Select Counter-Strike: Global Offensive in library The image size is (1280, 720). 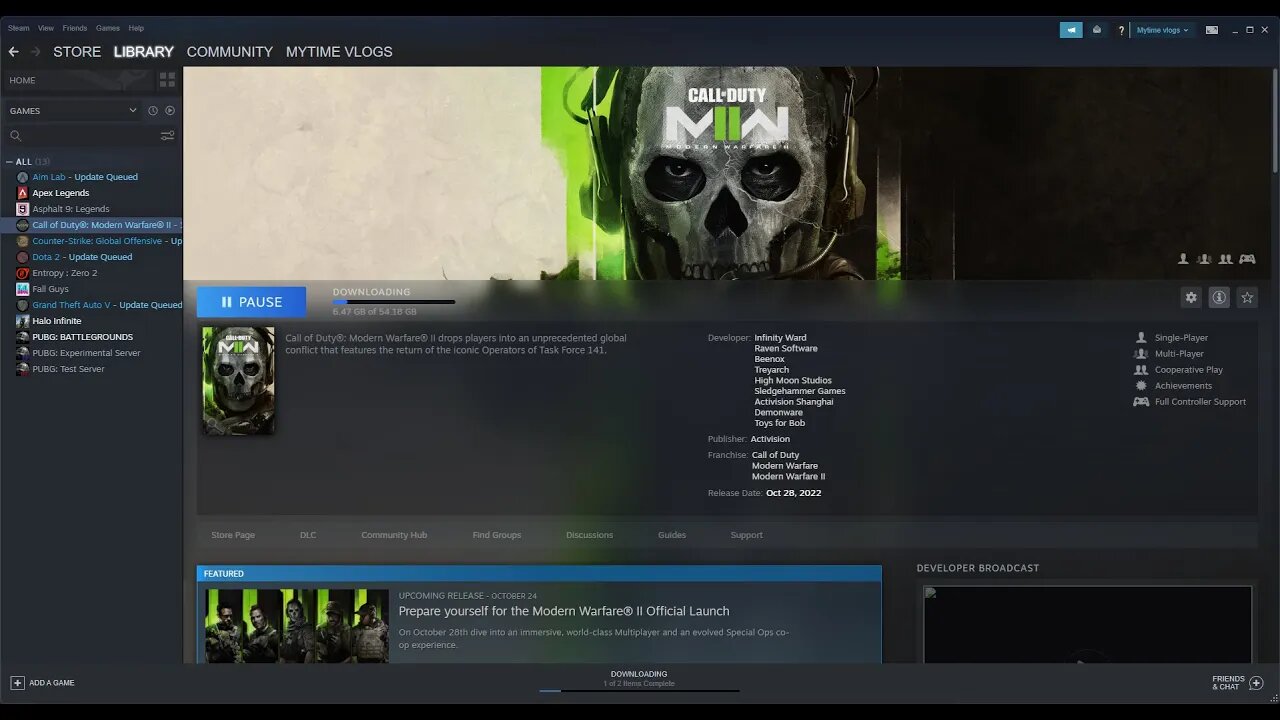point(107,241)
